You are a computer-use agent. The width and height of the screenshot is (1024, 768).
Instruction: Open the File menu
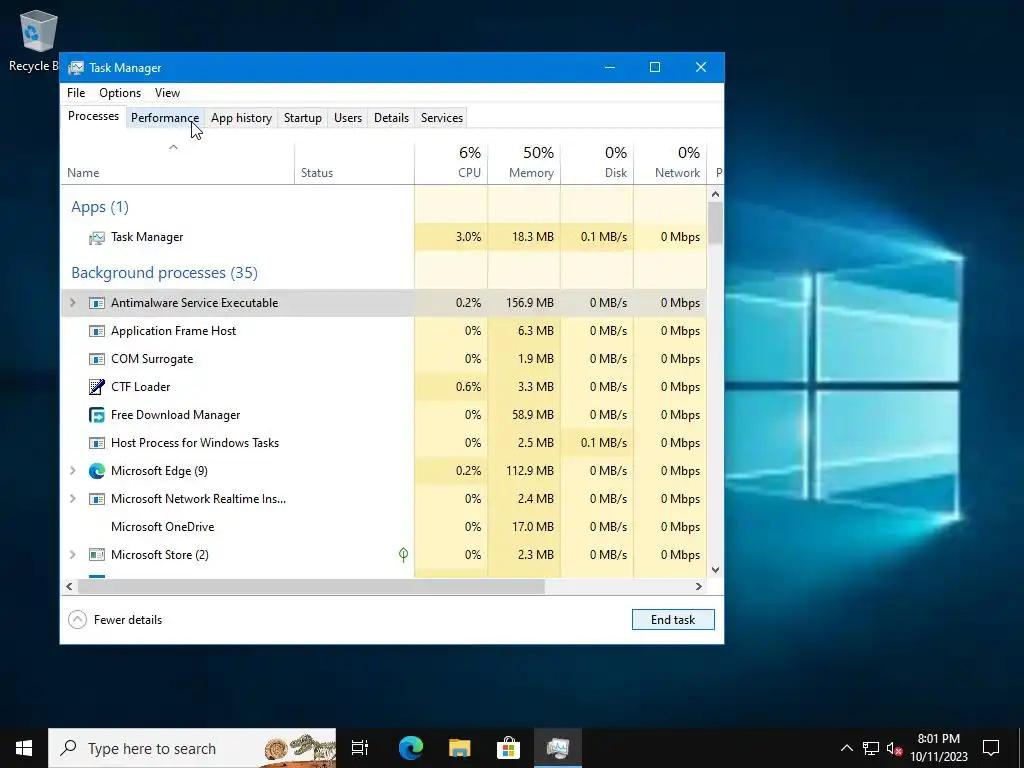(x=76, y=93)
